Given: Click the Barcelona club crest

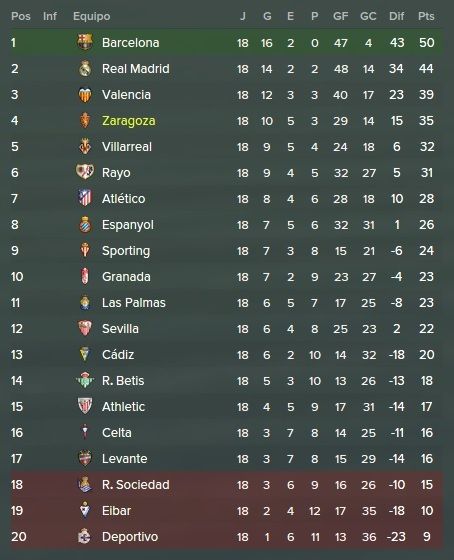Looking at the screenshot, I should pyautogui.click(x=85, y=42).
